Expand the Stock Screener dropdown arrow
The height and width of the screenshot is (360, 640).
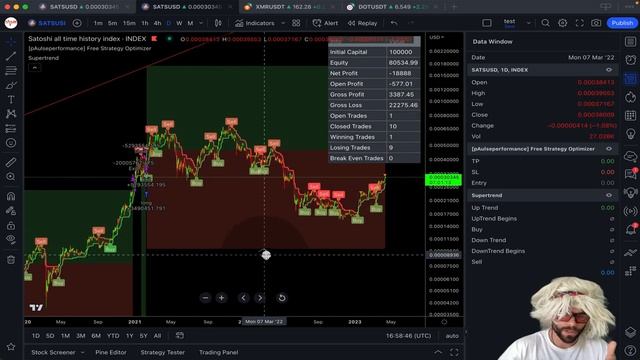(82, 352)
